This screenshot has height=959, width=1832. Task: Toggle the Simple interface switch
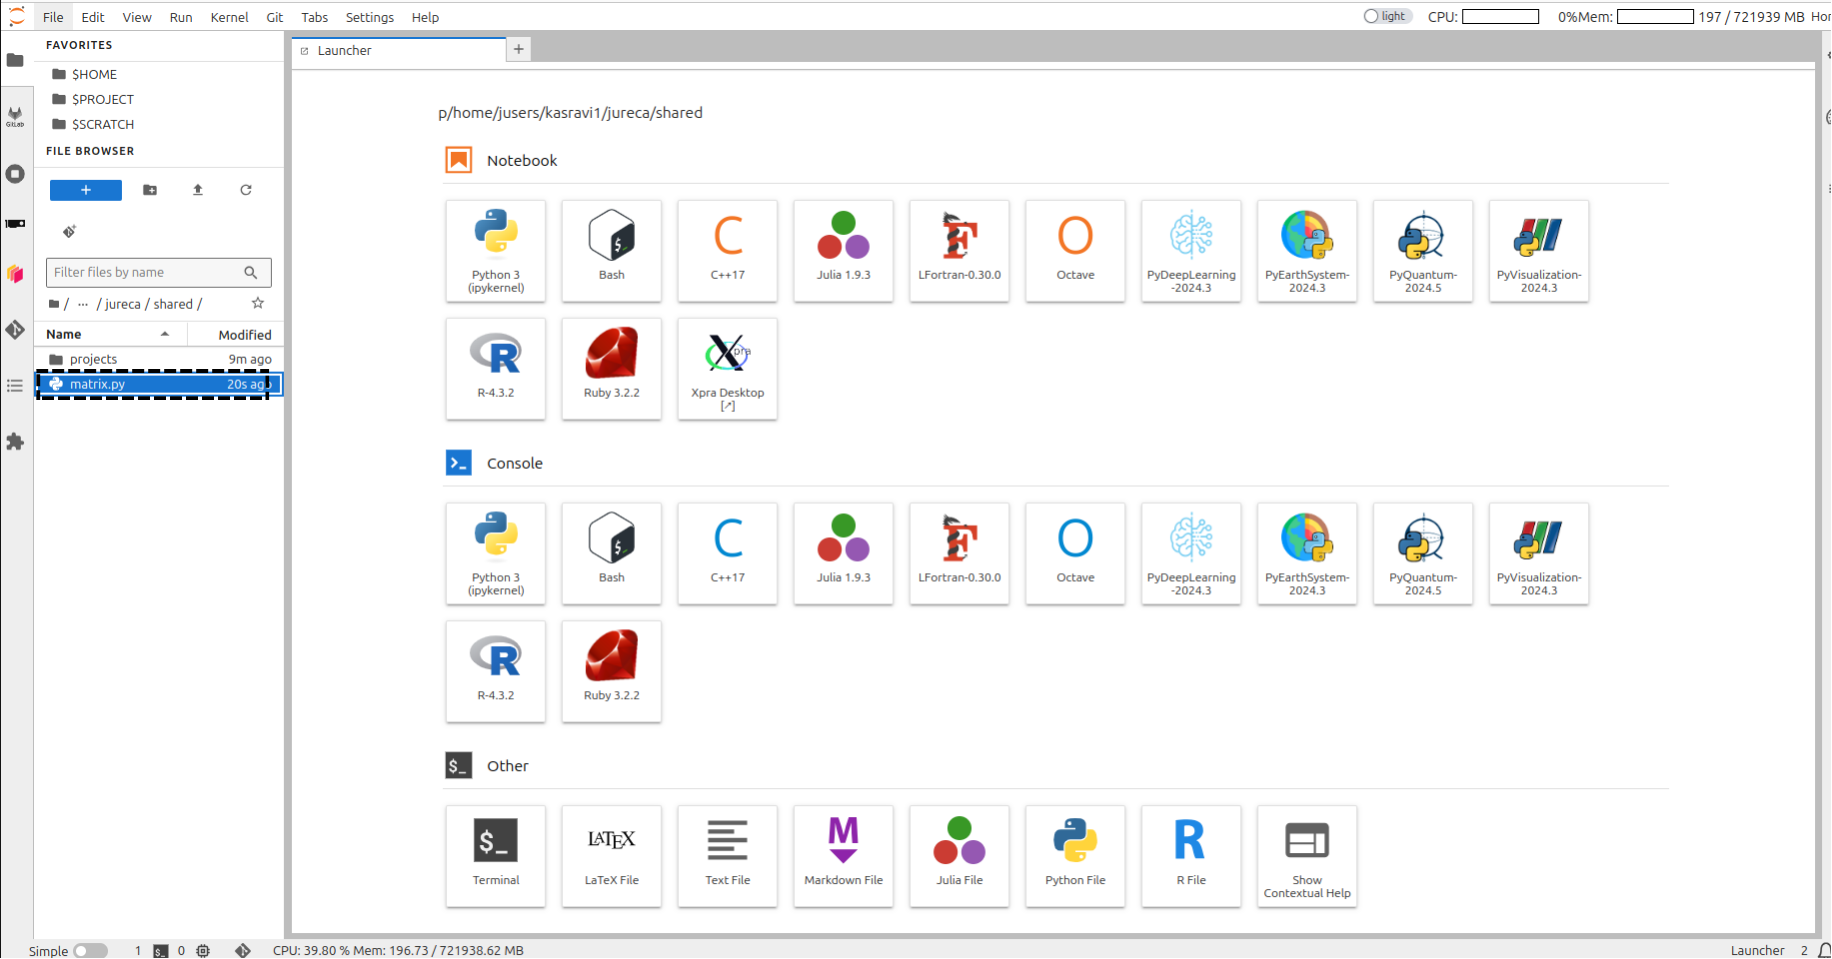(x=90, y=951)
